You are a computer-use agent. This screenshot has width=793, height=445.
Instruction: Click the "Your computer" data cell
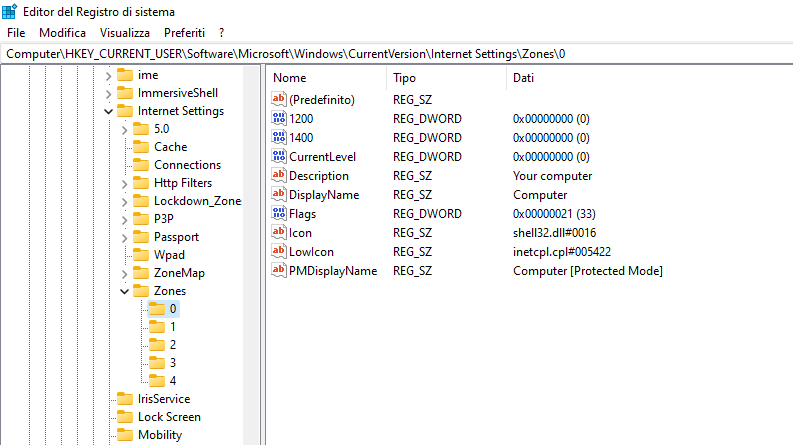(x=552, y=176)
